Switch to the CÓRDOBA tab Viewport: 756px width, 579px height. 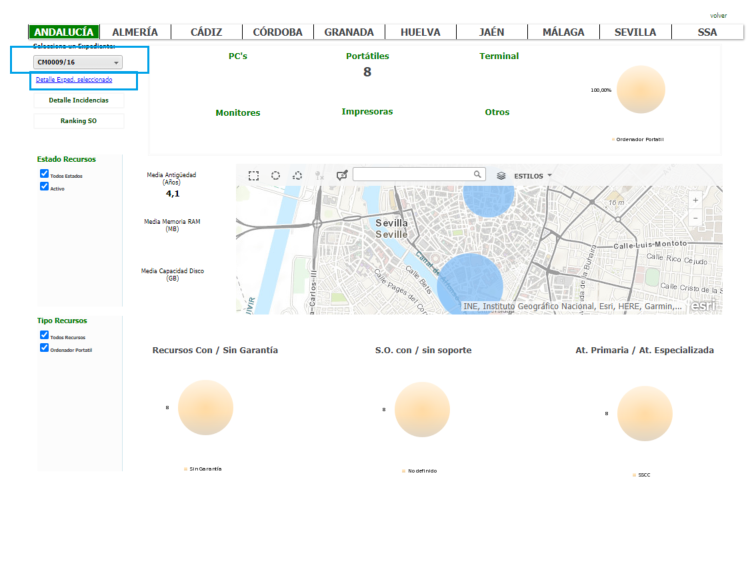278,32
